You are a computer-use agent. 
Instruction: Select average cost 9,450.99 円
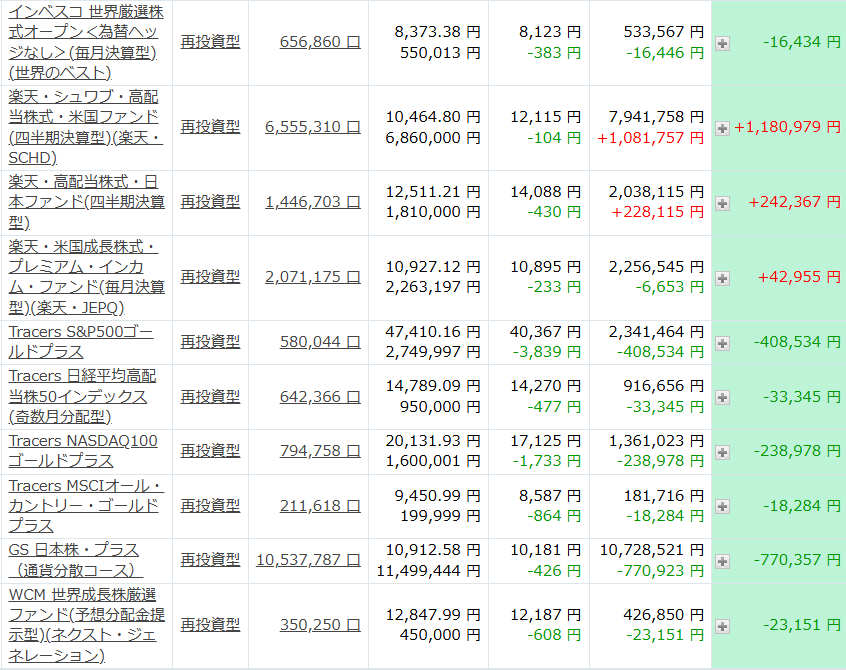(437, 495)
